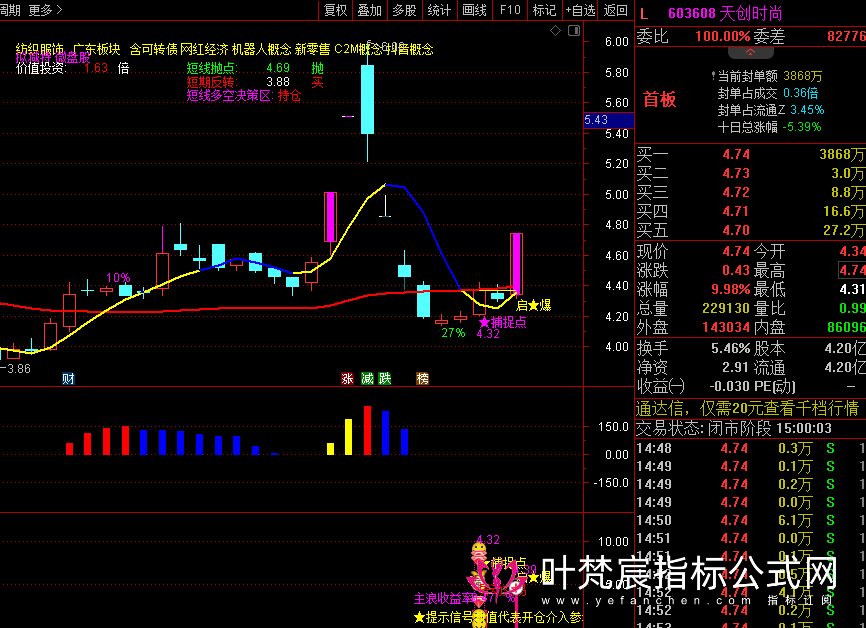Click the red L marker beside stock code
866x628 pixels.
click(644, 13)
